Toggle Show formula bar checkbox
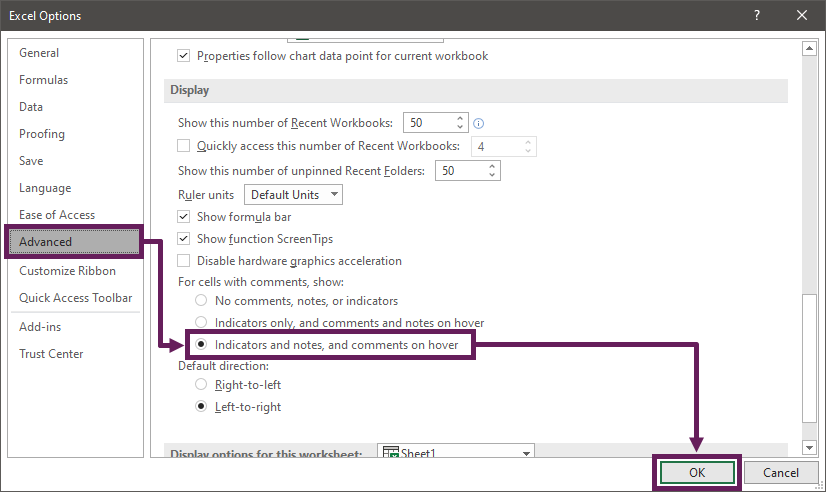826x492 pixels. (183, 217)
